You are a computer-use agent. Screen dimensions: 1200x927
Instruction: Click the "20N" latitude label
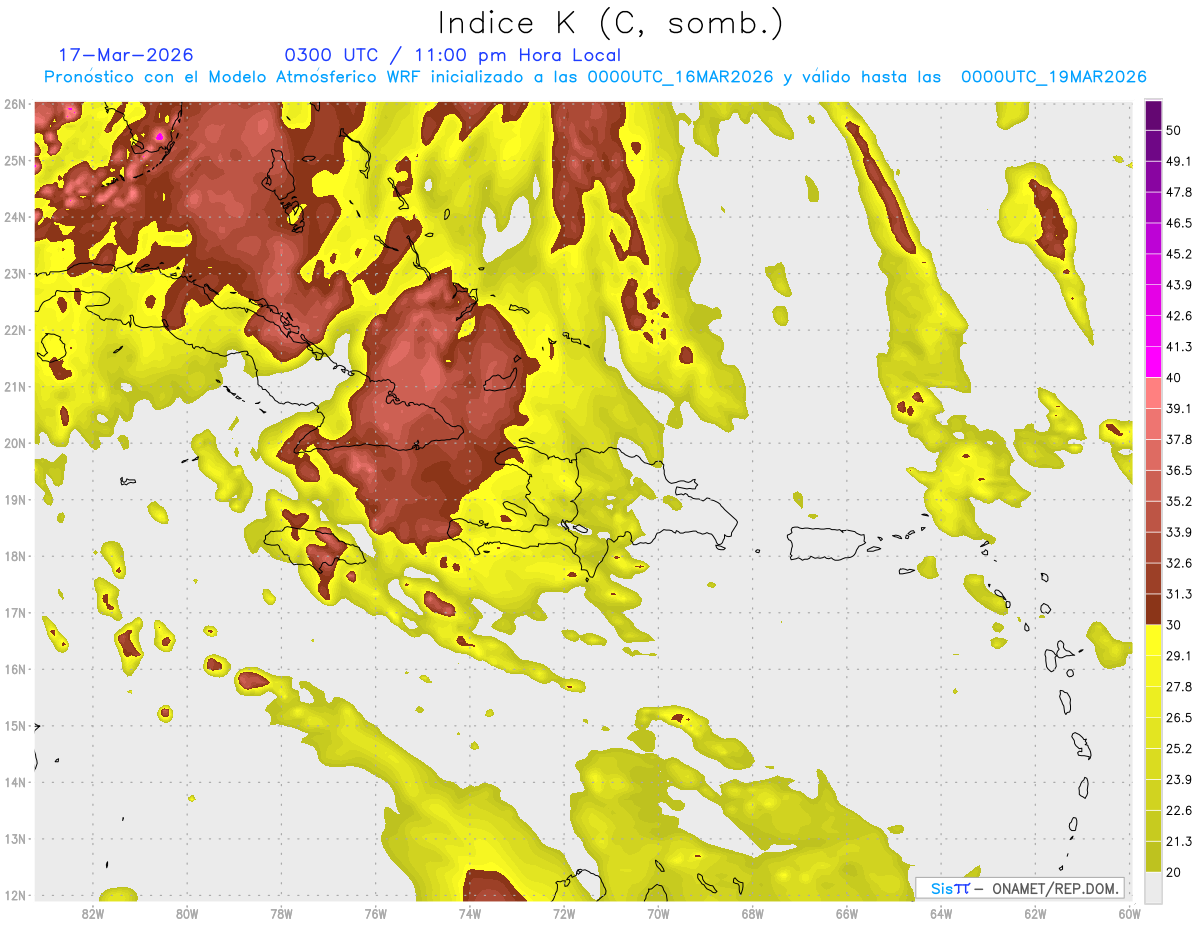(x=15, y=443)
